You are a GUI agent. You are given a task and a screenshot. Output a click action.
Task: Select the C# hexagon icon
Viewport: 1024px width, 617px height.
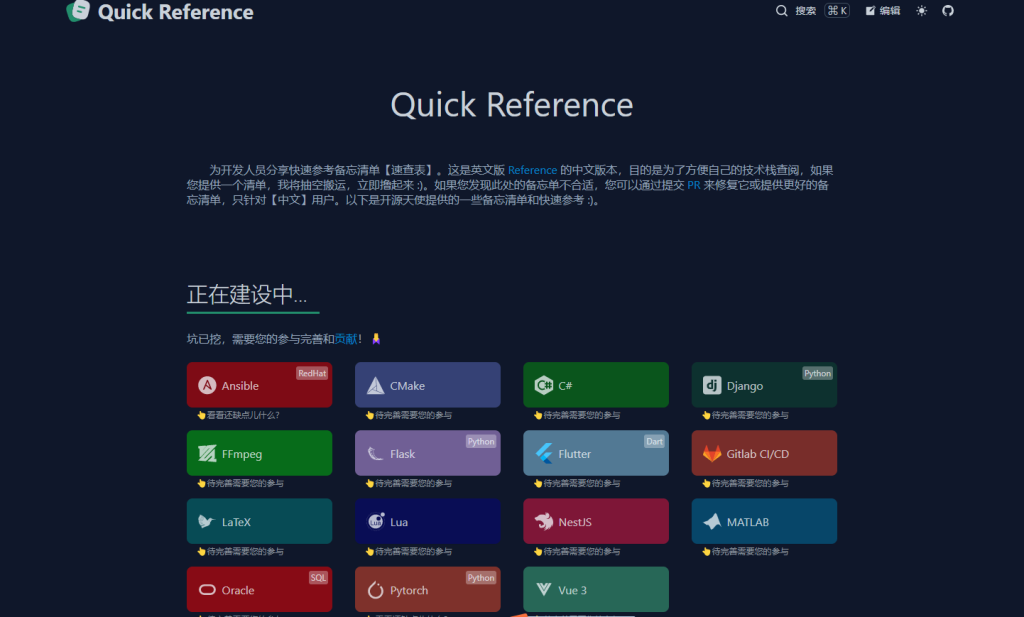(543, 385)
